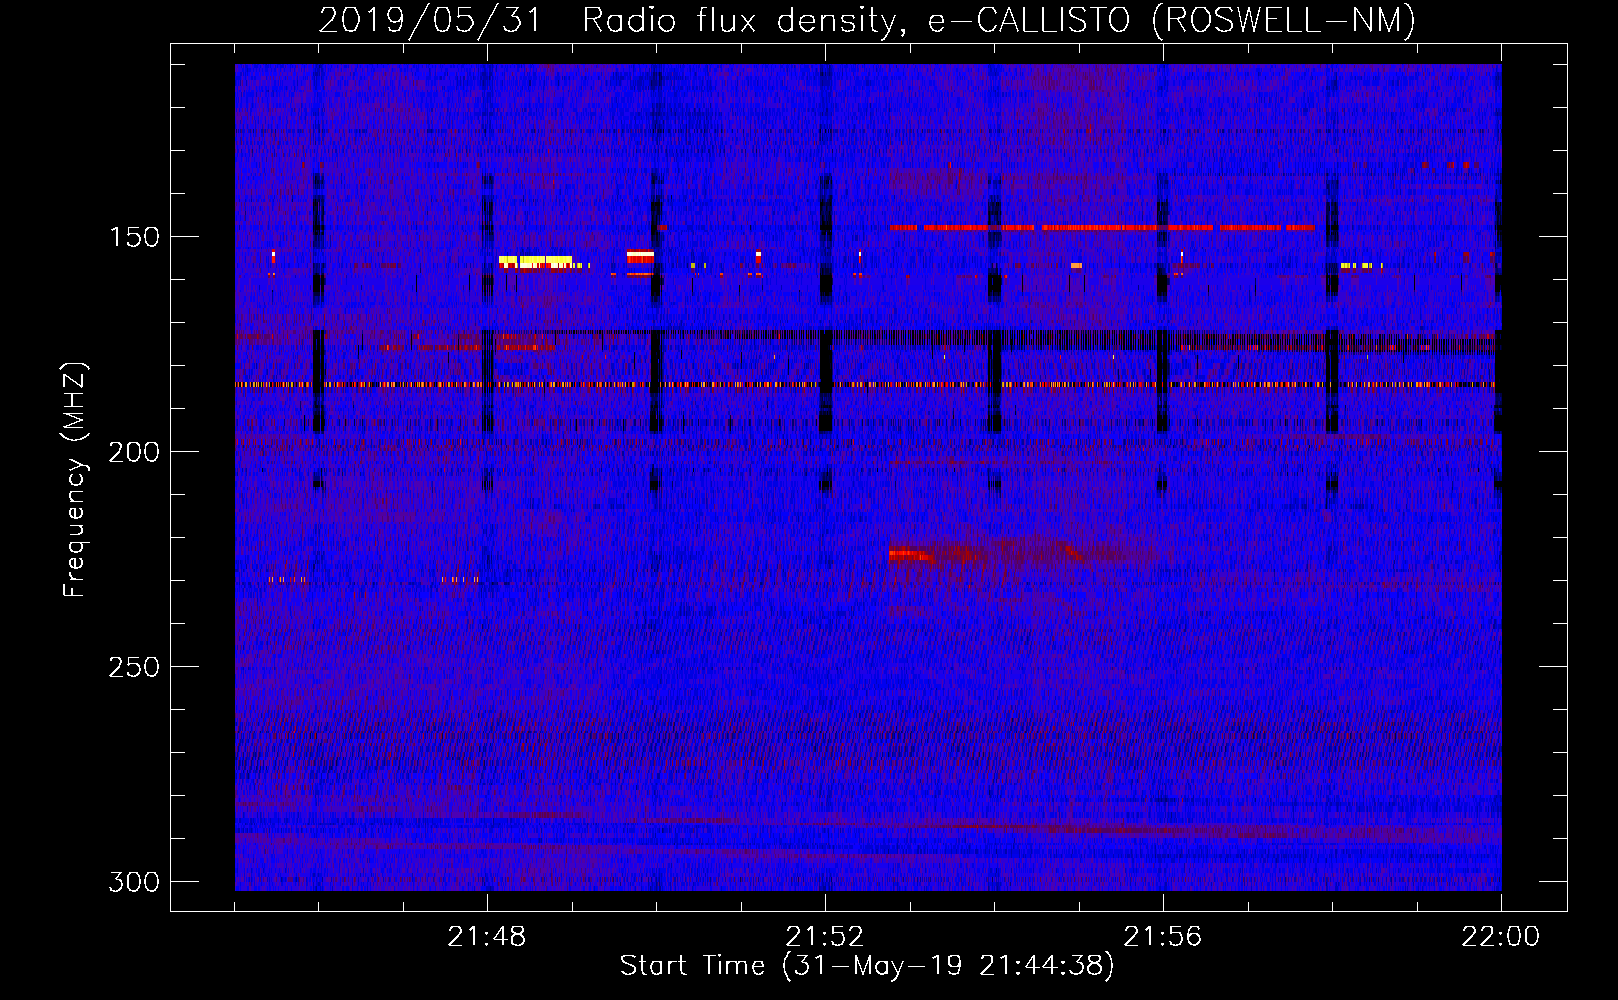The height and width of the screenshot is (1000, 1618).
Task: Click the plot title 'Radio flux density, e-CALLISTO (ROSWELL-NM)'
Action: click(998, 20)
